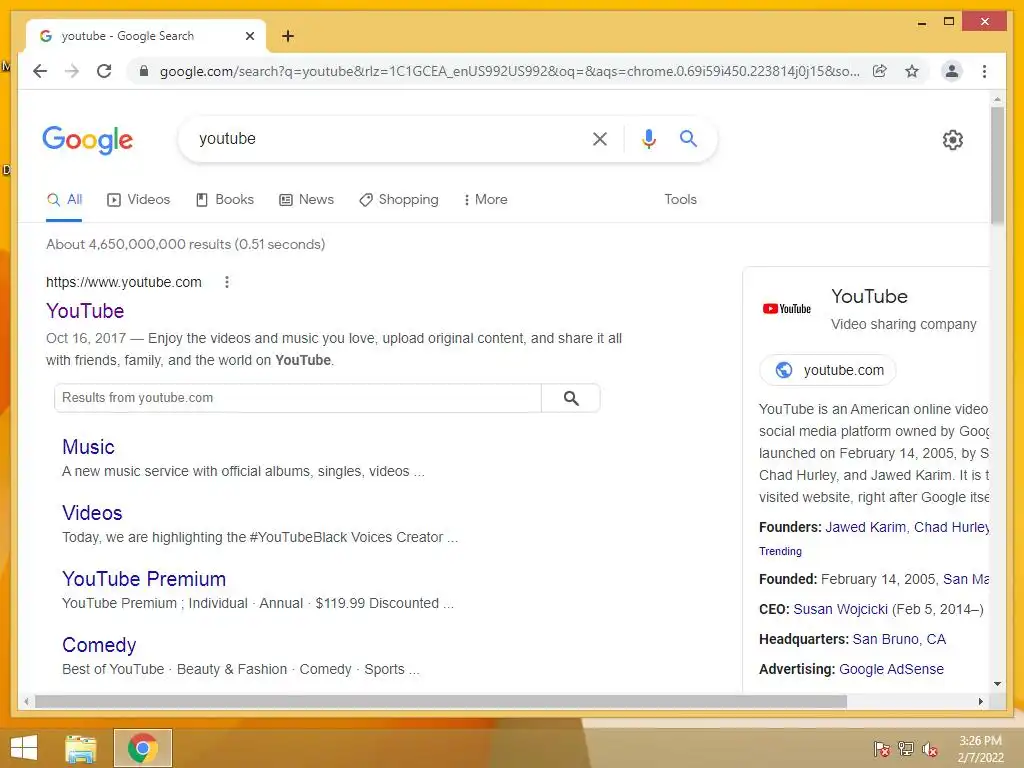
Task: Click the scroll down arrow
Action: [x=997, y=684]
